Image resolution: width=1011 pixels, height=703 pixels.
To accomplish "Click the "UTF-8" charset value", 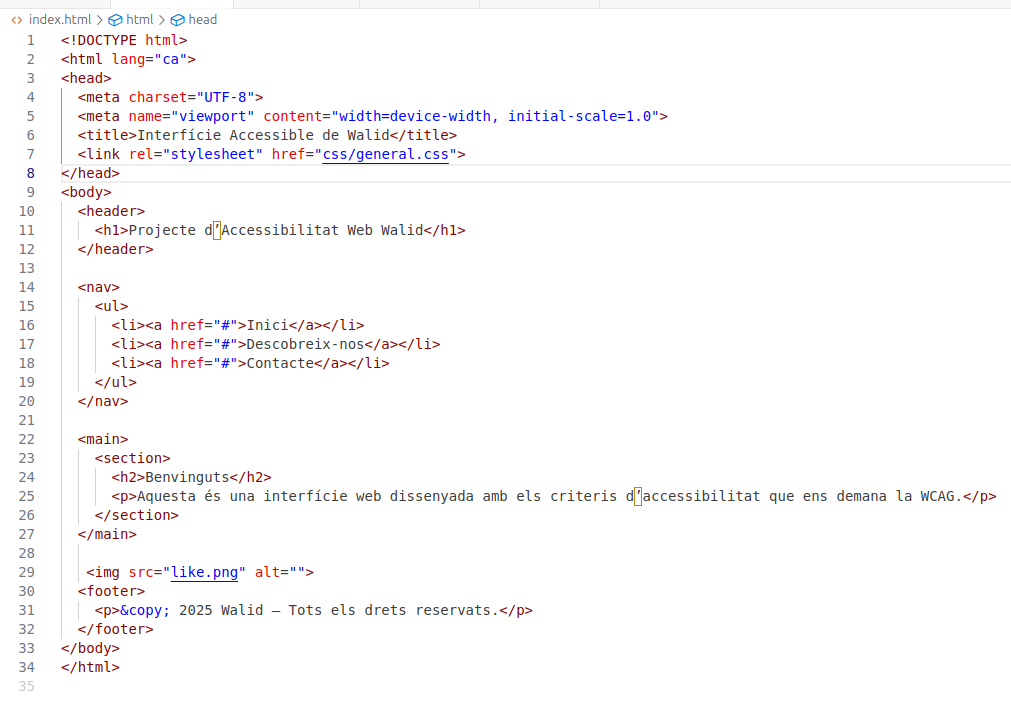I will 225,97.
